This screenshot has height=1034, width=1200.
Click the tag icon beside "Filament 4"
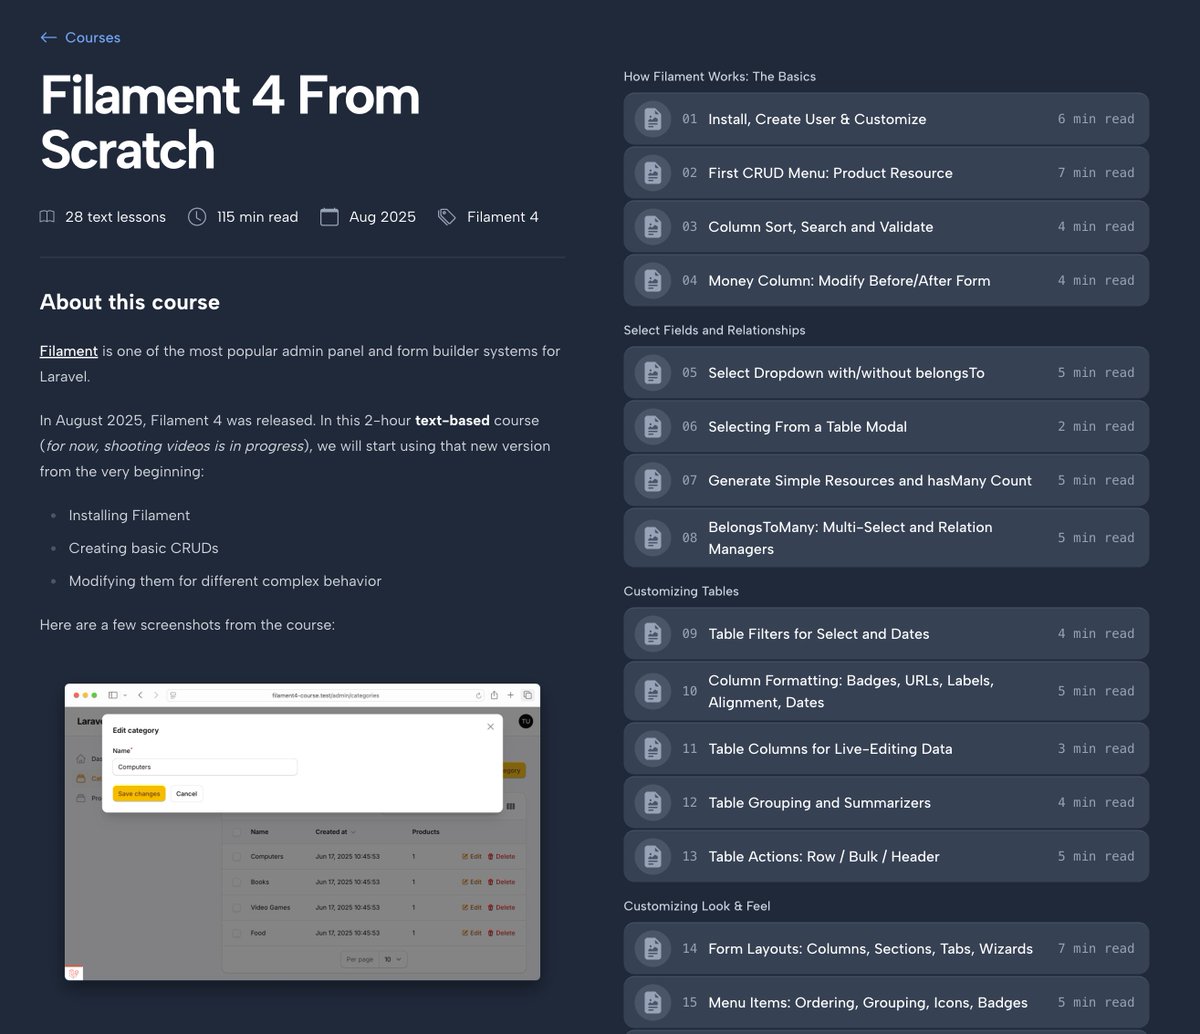[x=446, y=216]
